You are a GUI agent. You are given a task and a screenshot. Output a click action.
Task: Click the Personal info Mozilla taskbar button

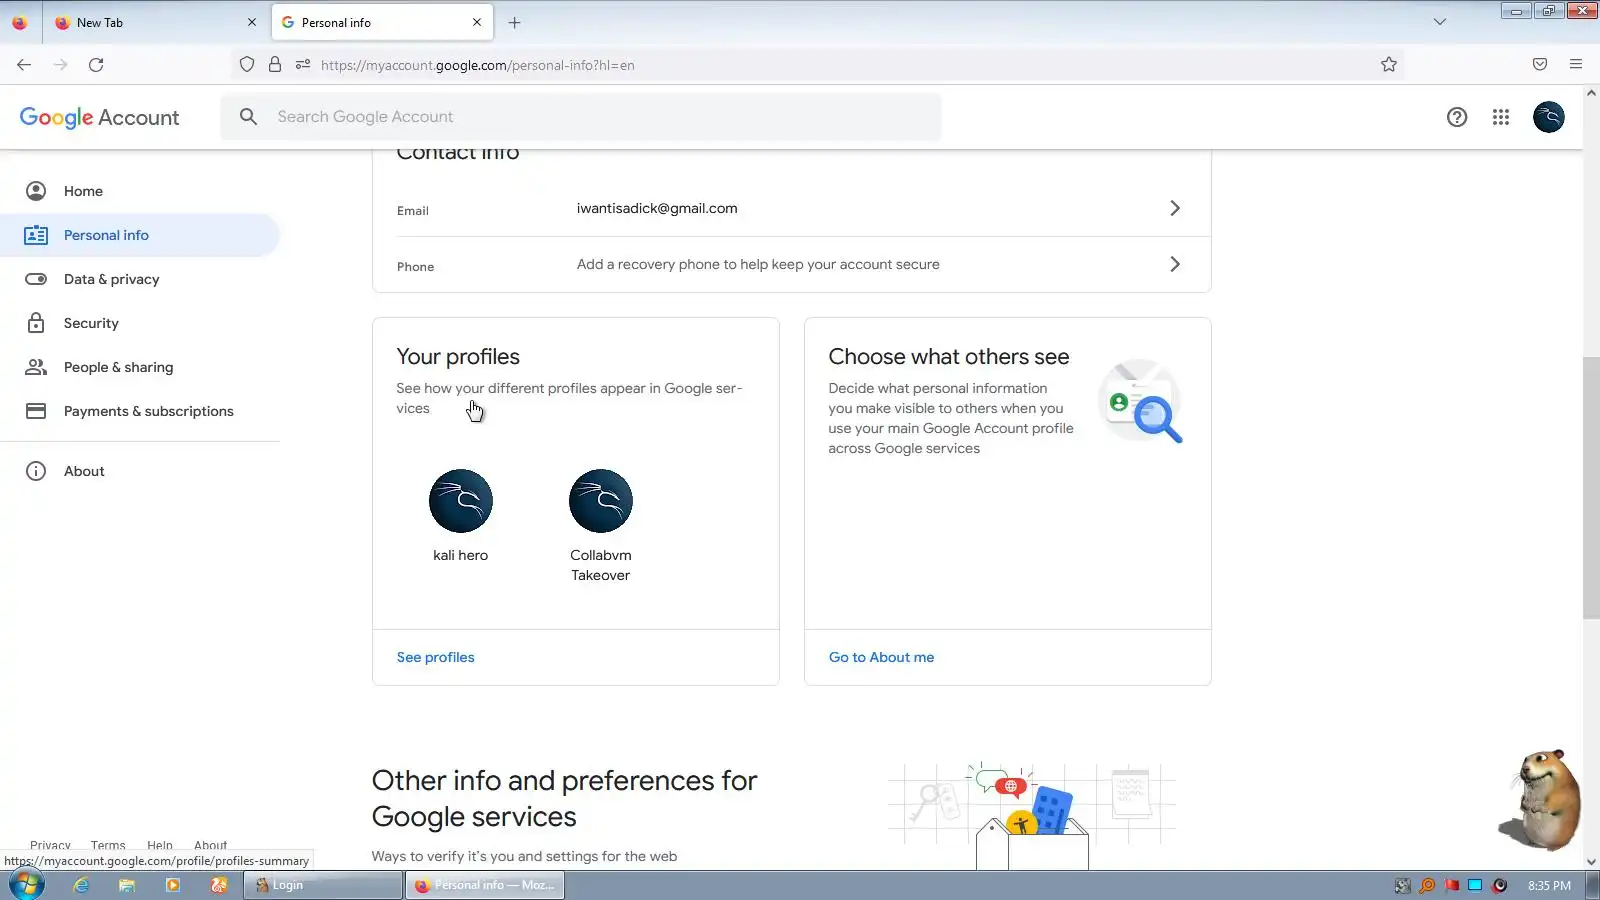click(485, 885)
